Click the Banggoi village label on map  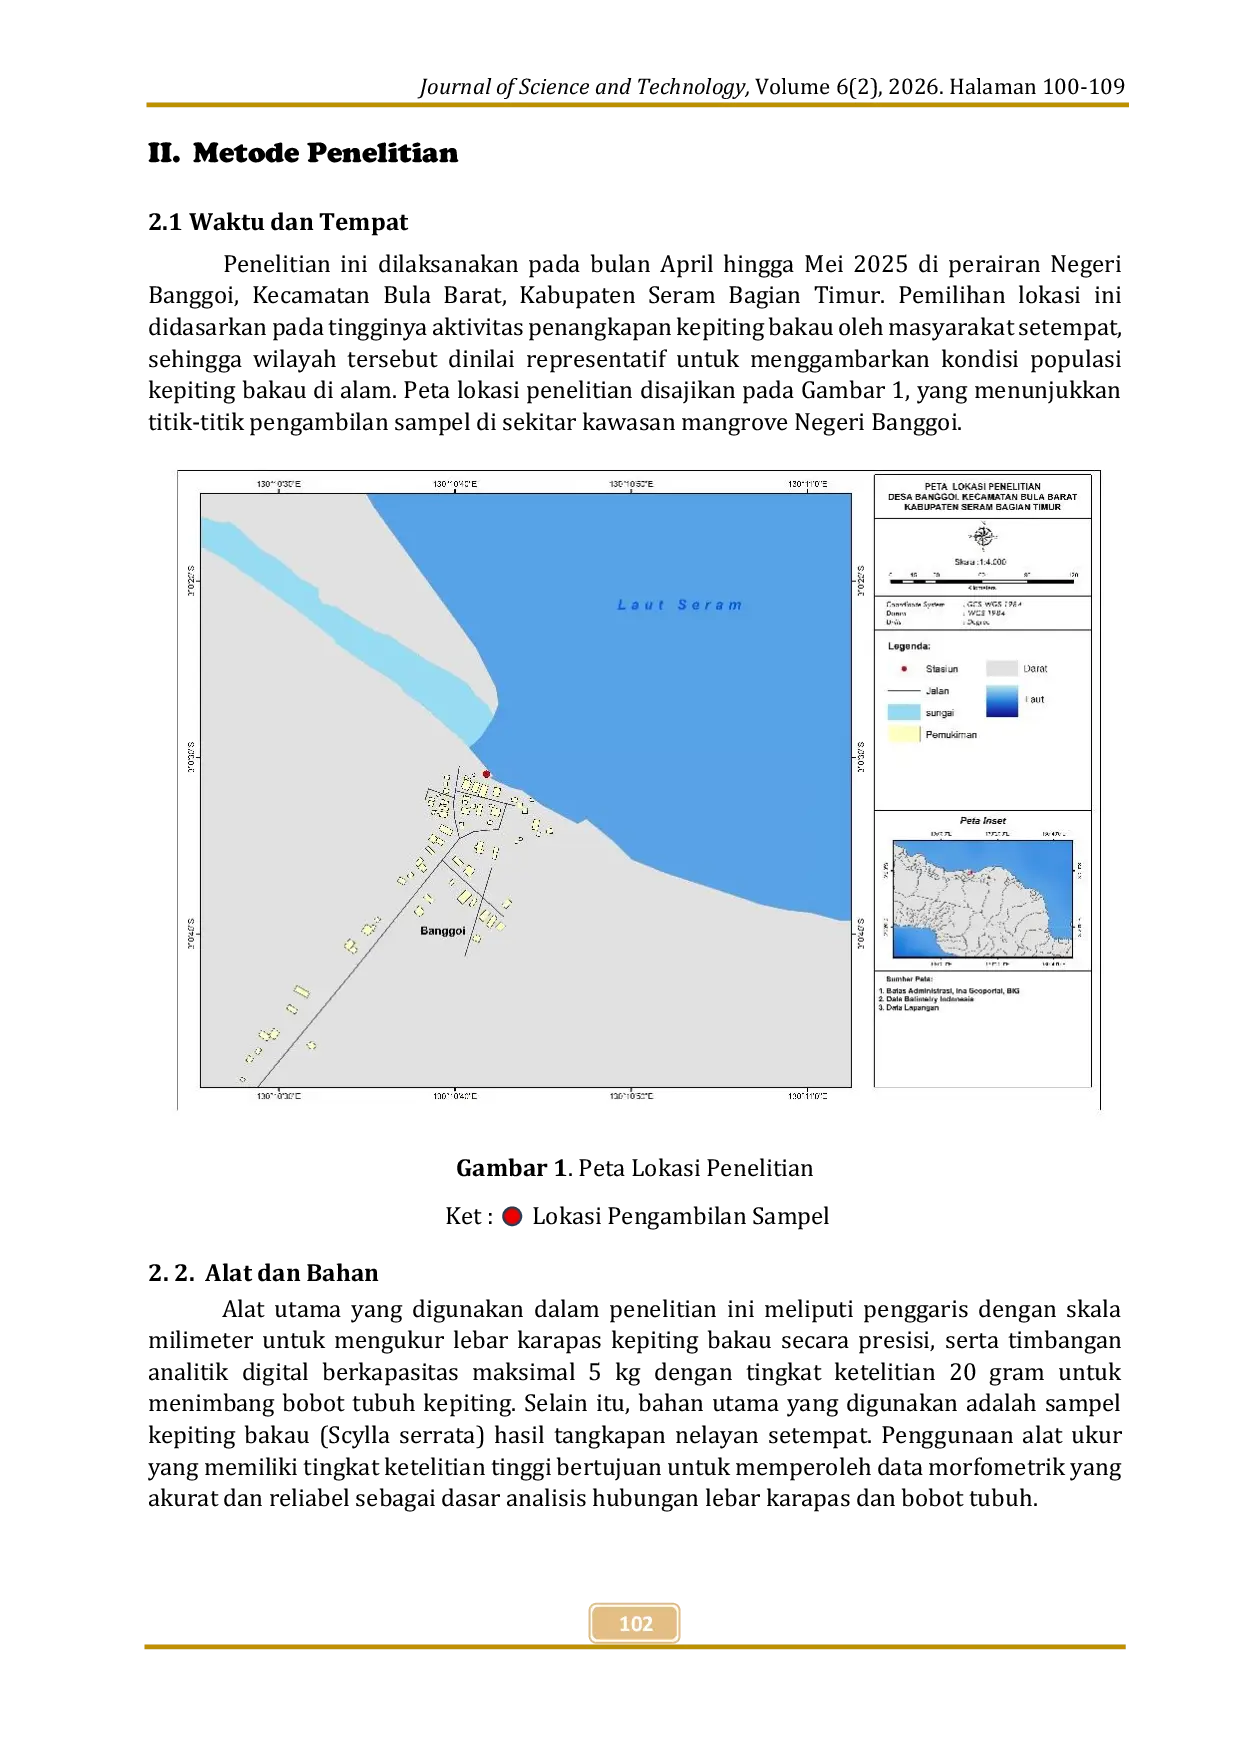coord(442,931)
